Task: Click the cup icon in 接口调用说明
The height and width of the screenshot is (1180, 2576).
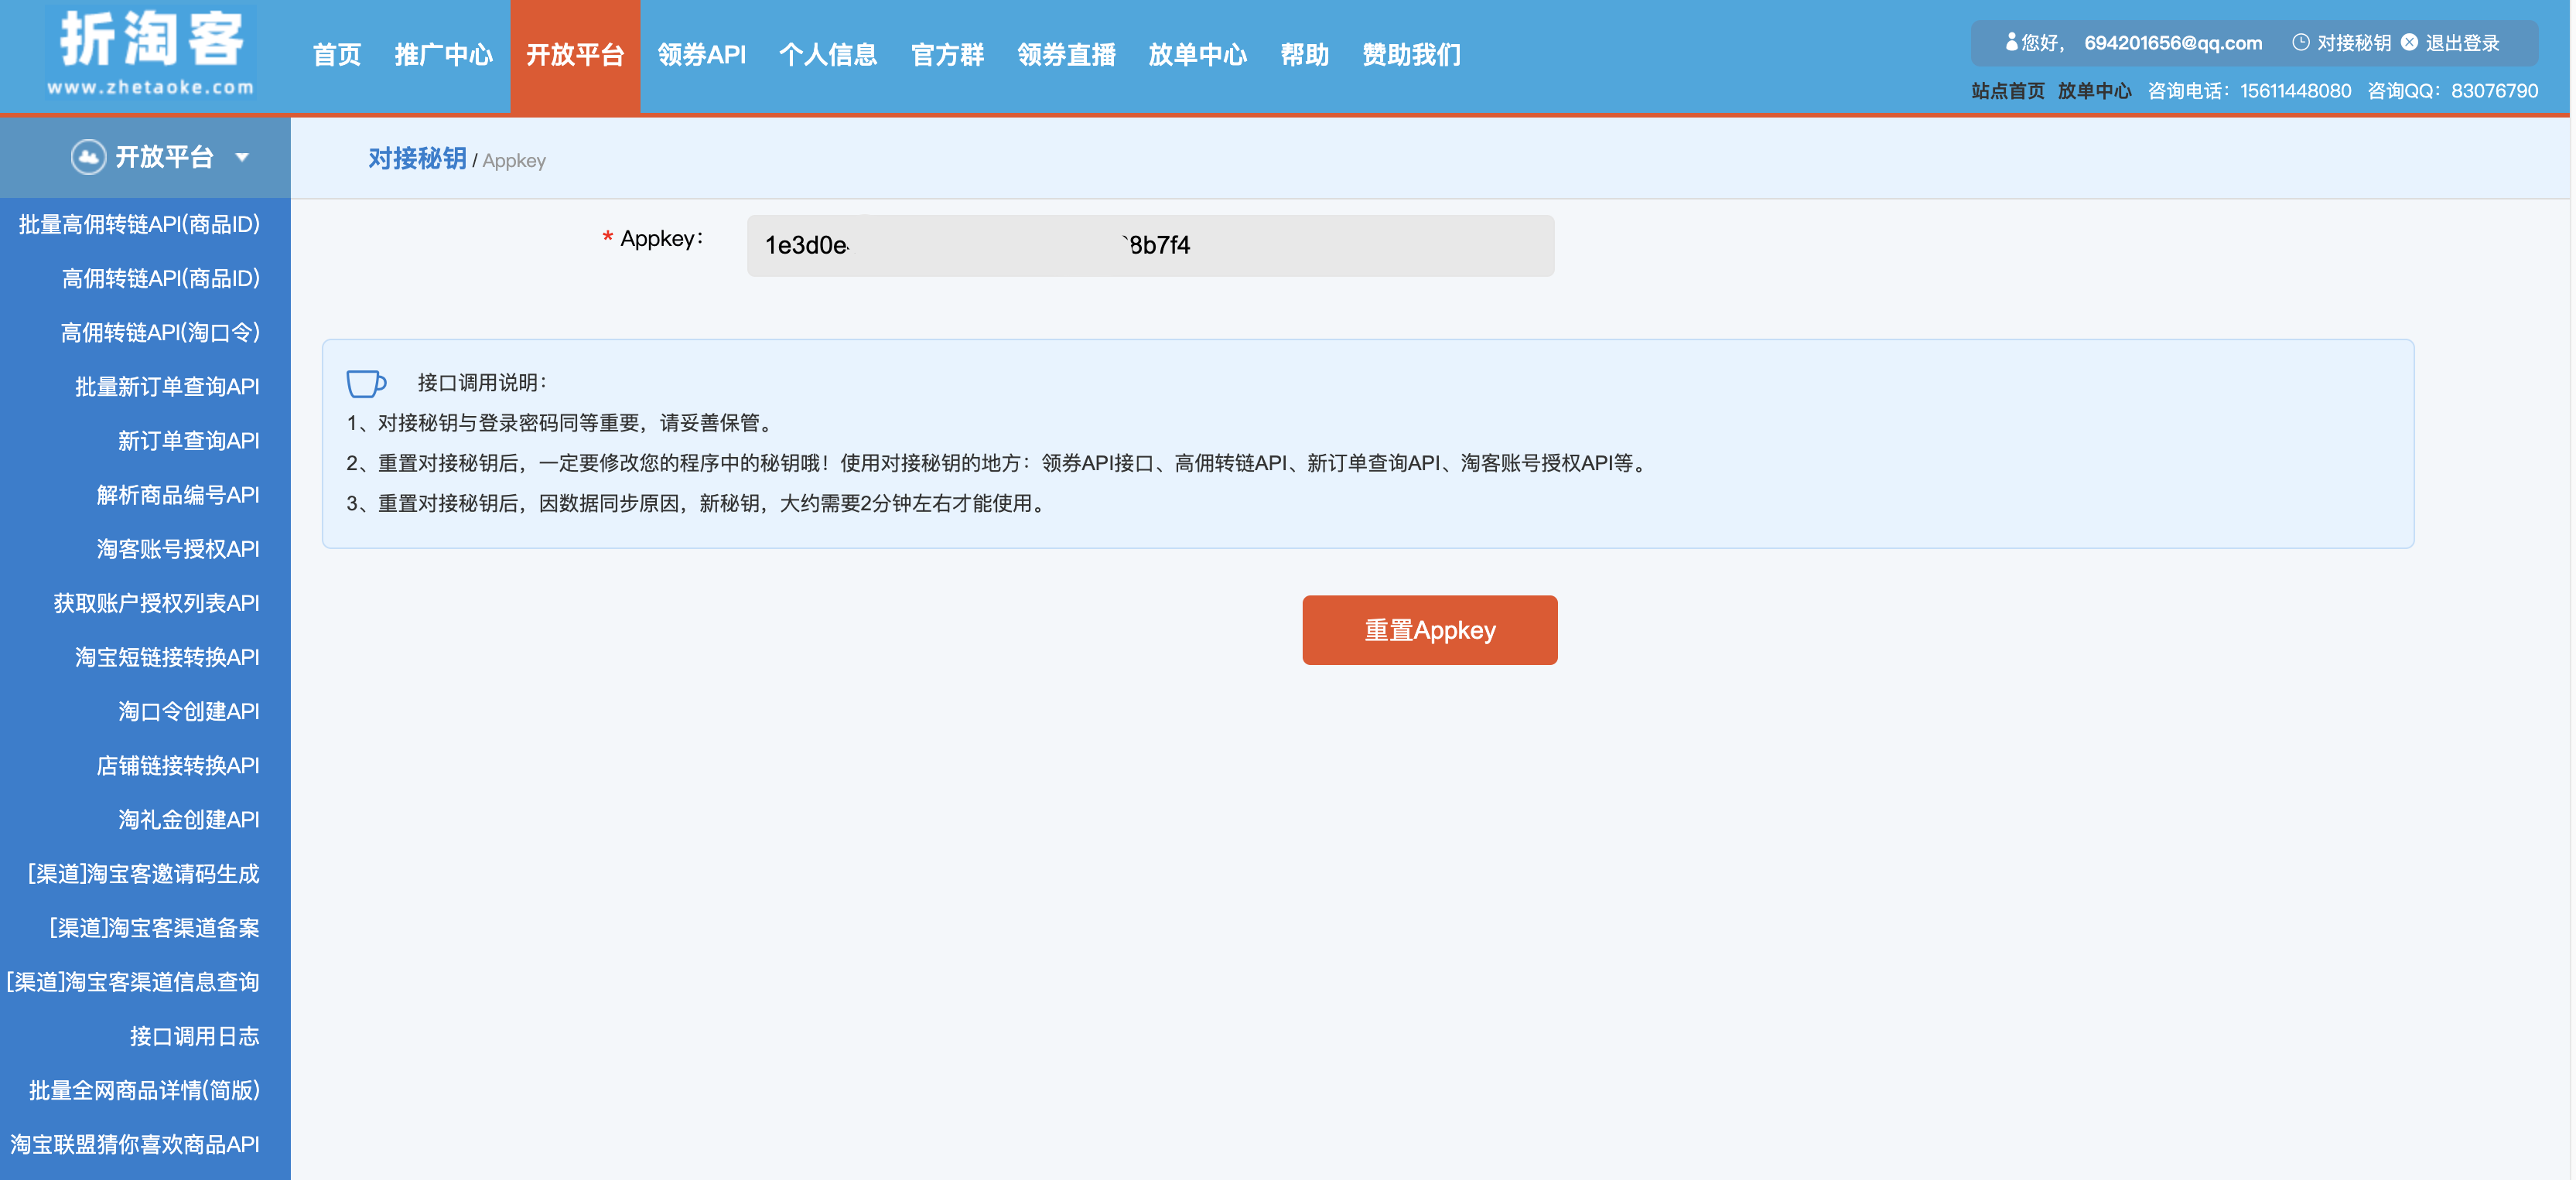Action: (366, 383)
